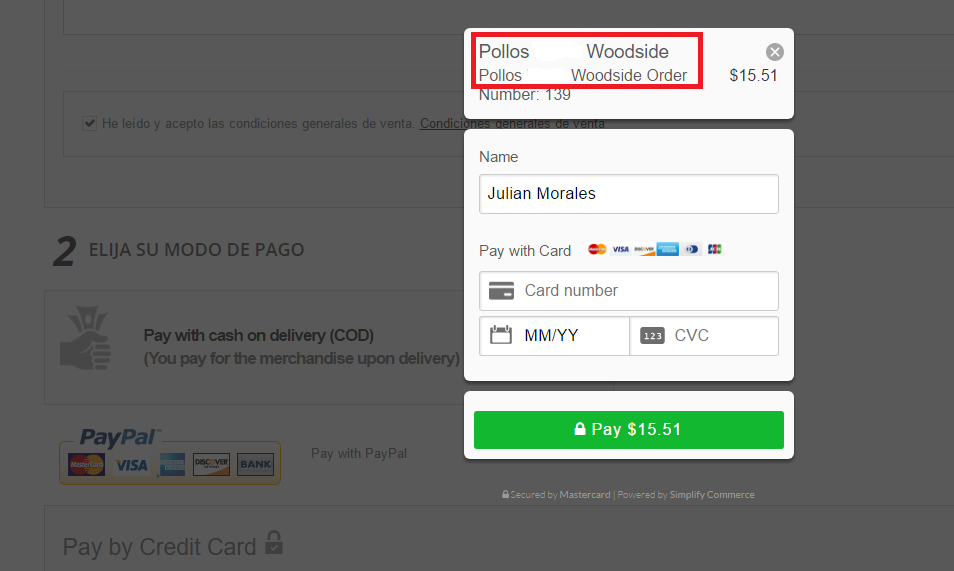The width and height of the screenshot is (954, 571).
Task: Select the PayPal payment logo
Action: 170,456
